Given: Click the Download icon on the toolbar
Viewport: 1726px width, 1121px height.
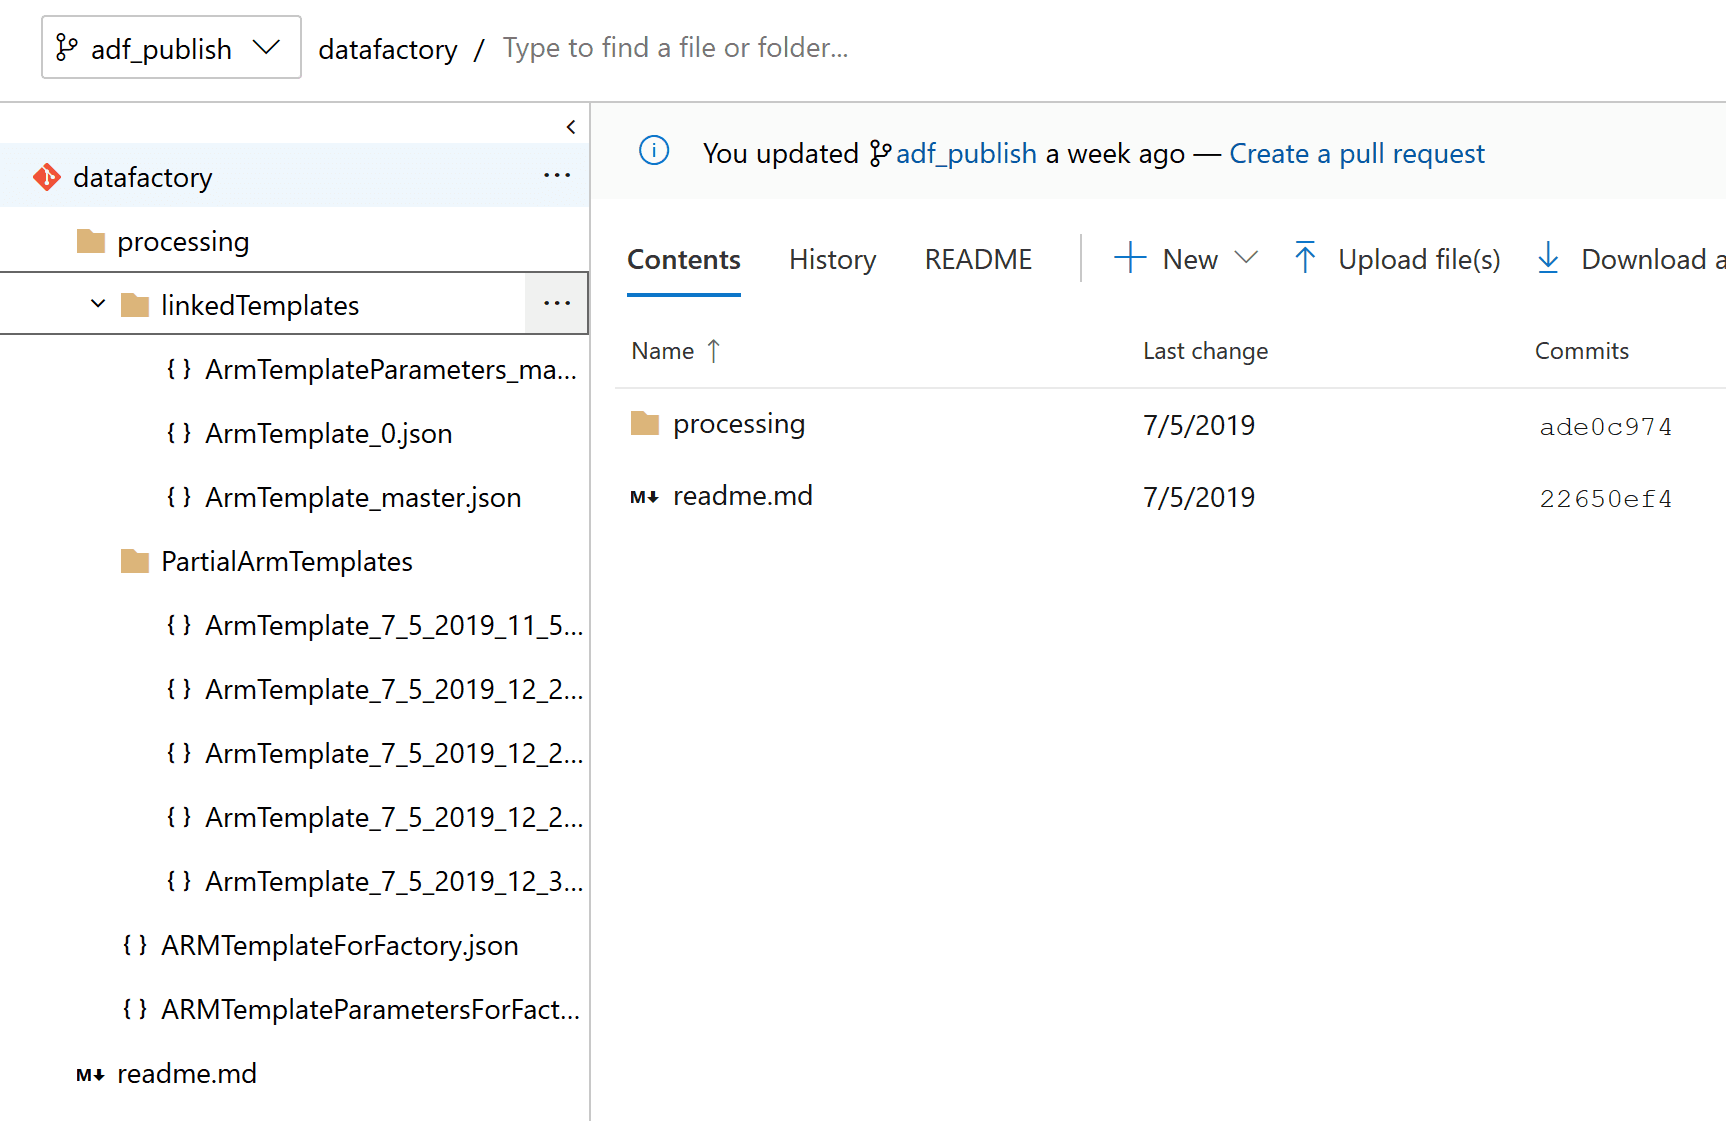Looking at the screenshot, I should [1548, 258].
